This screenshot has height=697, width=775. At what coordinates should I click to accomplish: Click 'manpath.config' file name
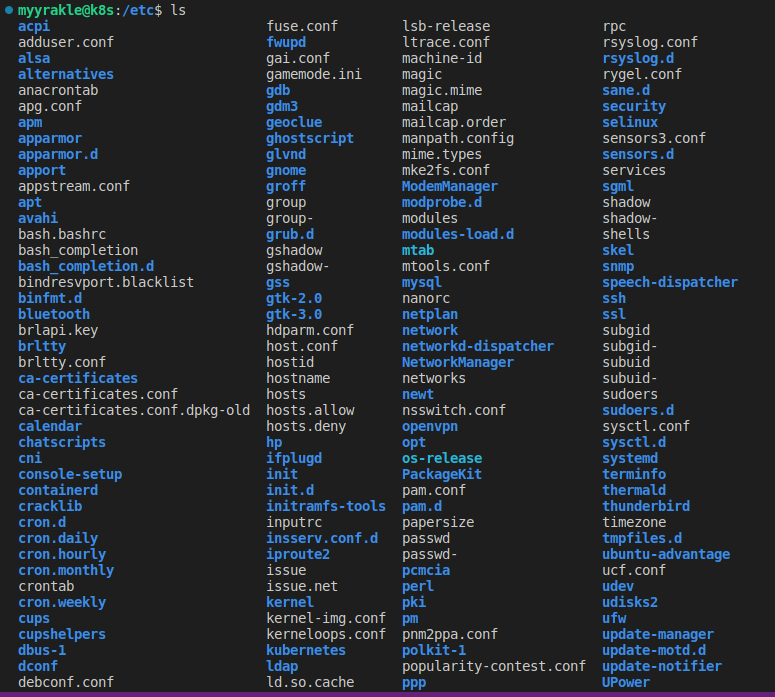click(x=458, y=138)
